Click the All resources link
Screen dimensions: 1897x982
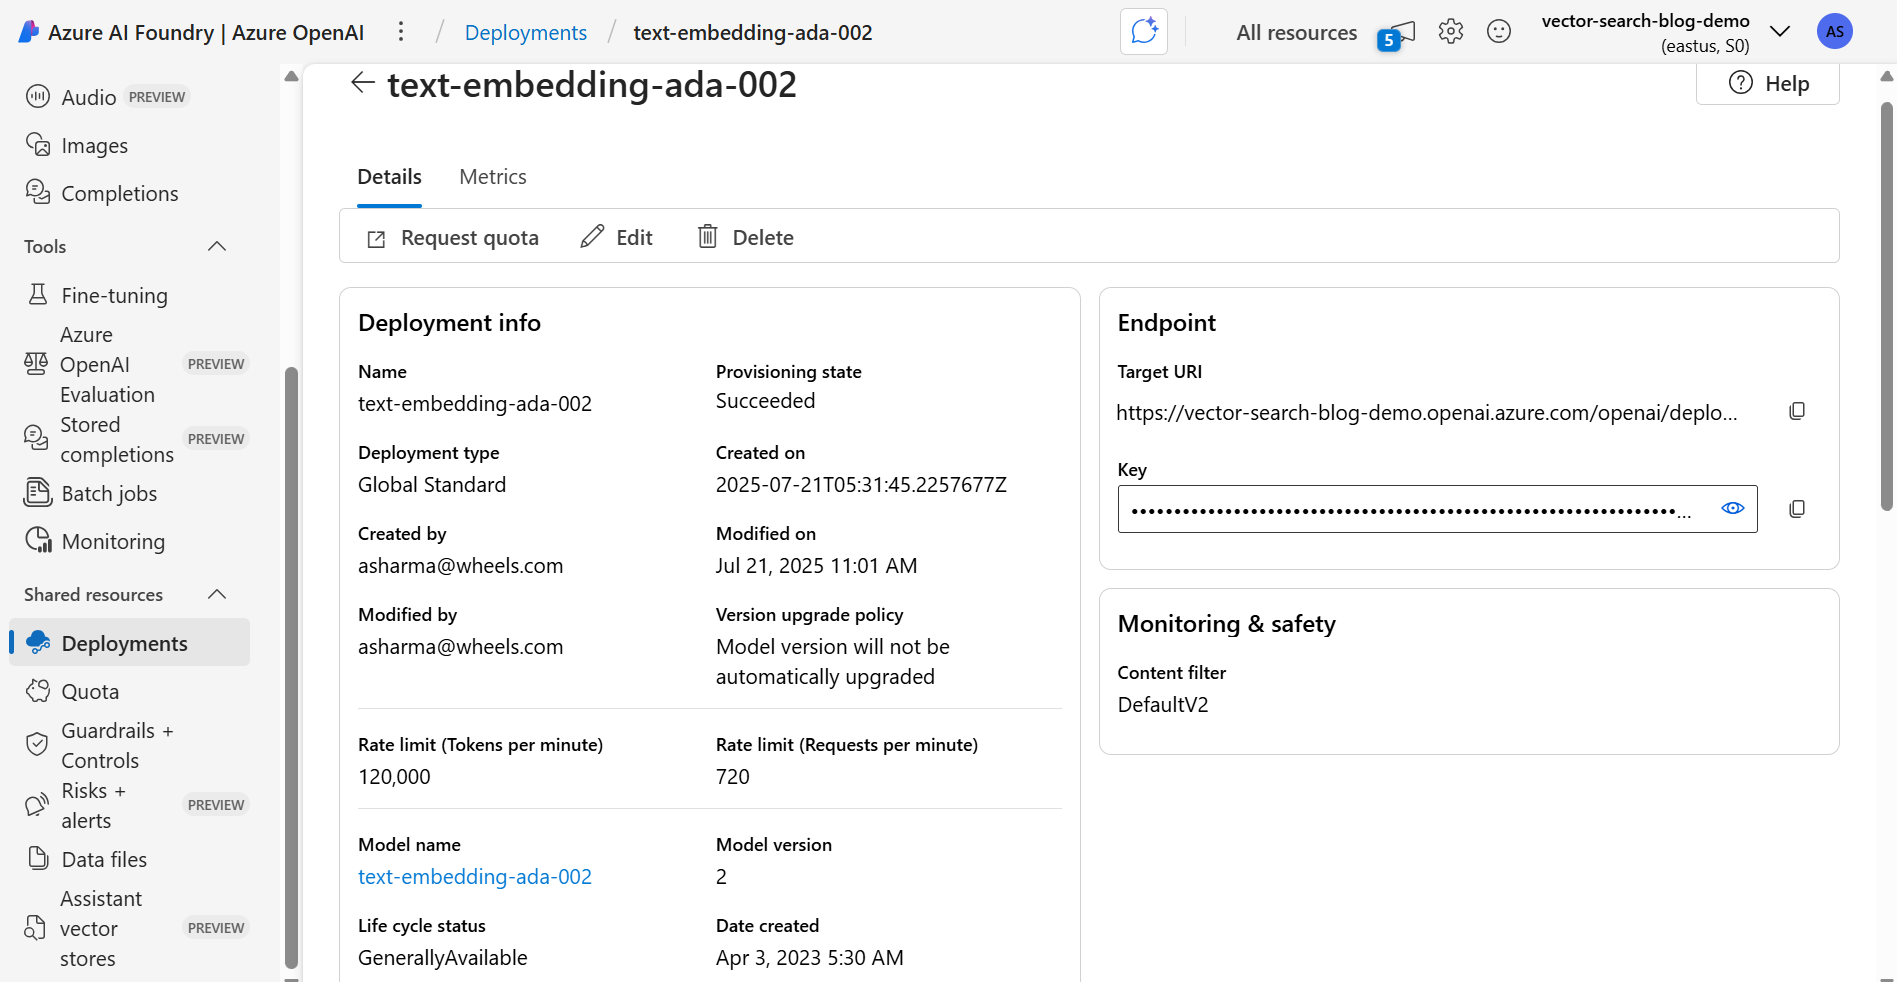pyautogui.click(x=1297, y=33)
